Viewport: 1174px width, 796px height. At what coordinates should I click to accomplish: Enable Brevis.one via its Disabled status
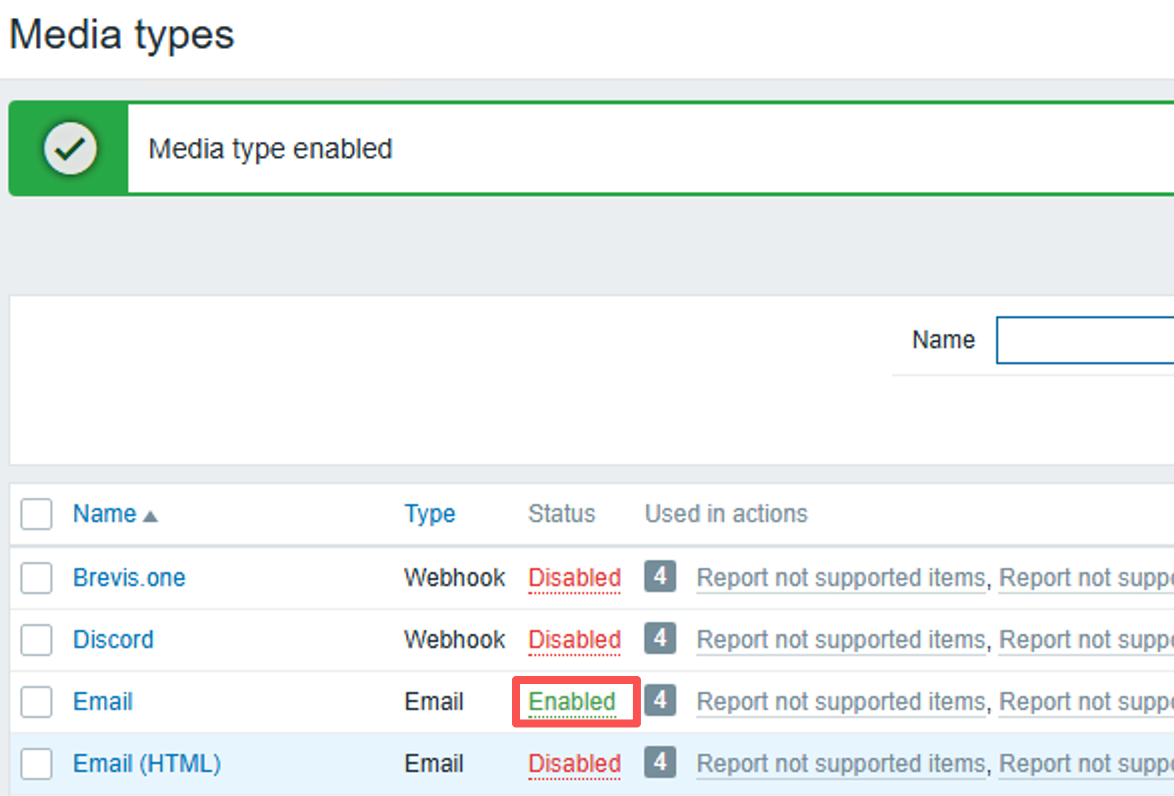pos(574,578)
